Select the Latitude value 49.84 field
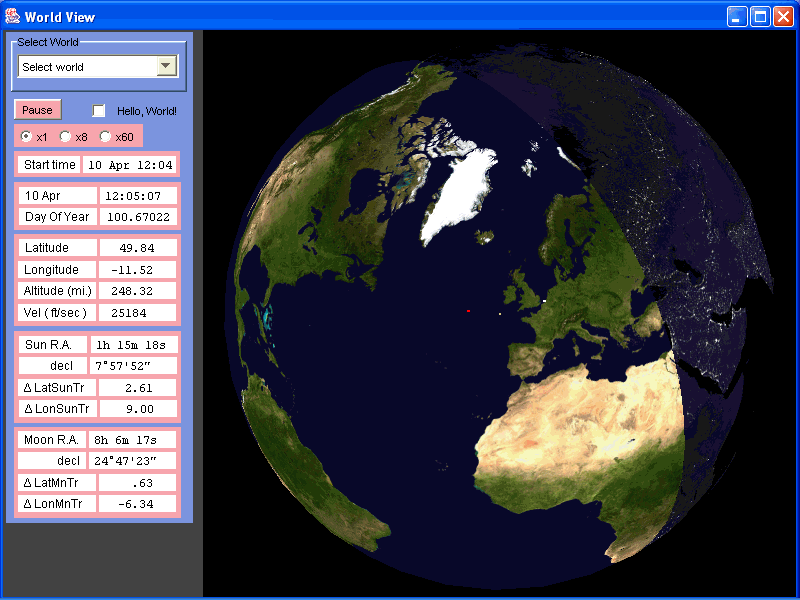The width and height of the screenshot is (800, 600). (137, 247)
